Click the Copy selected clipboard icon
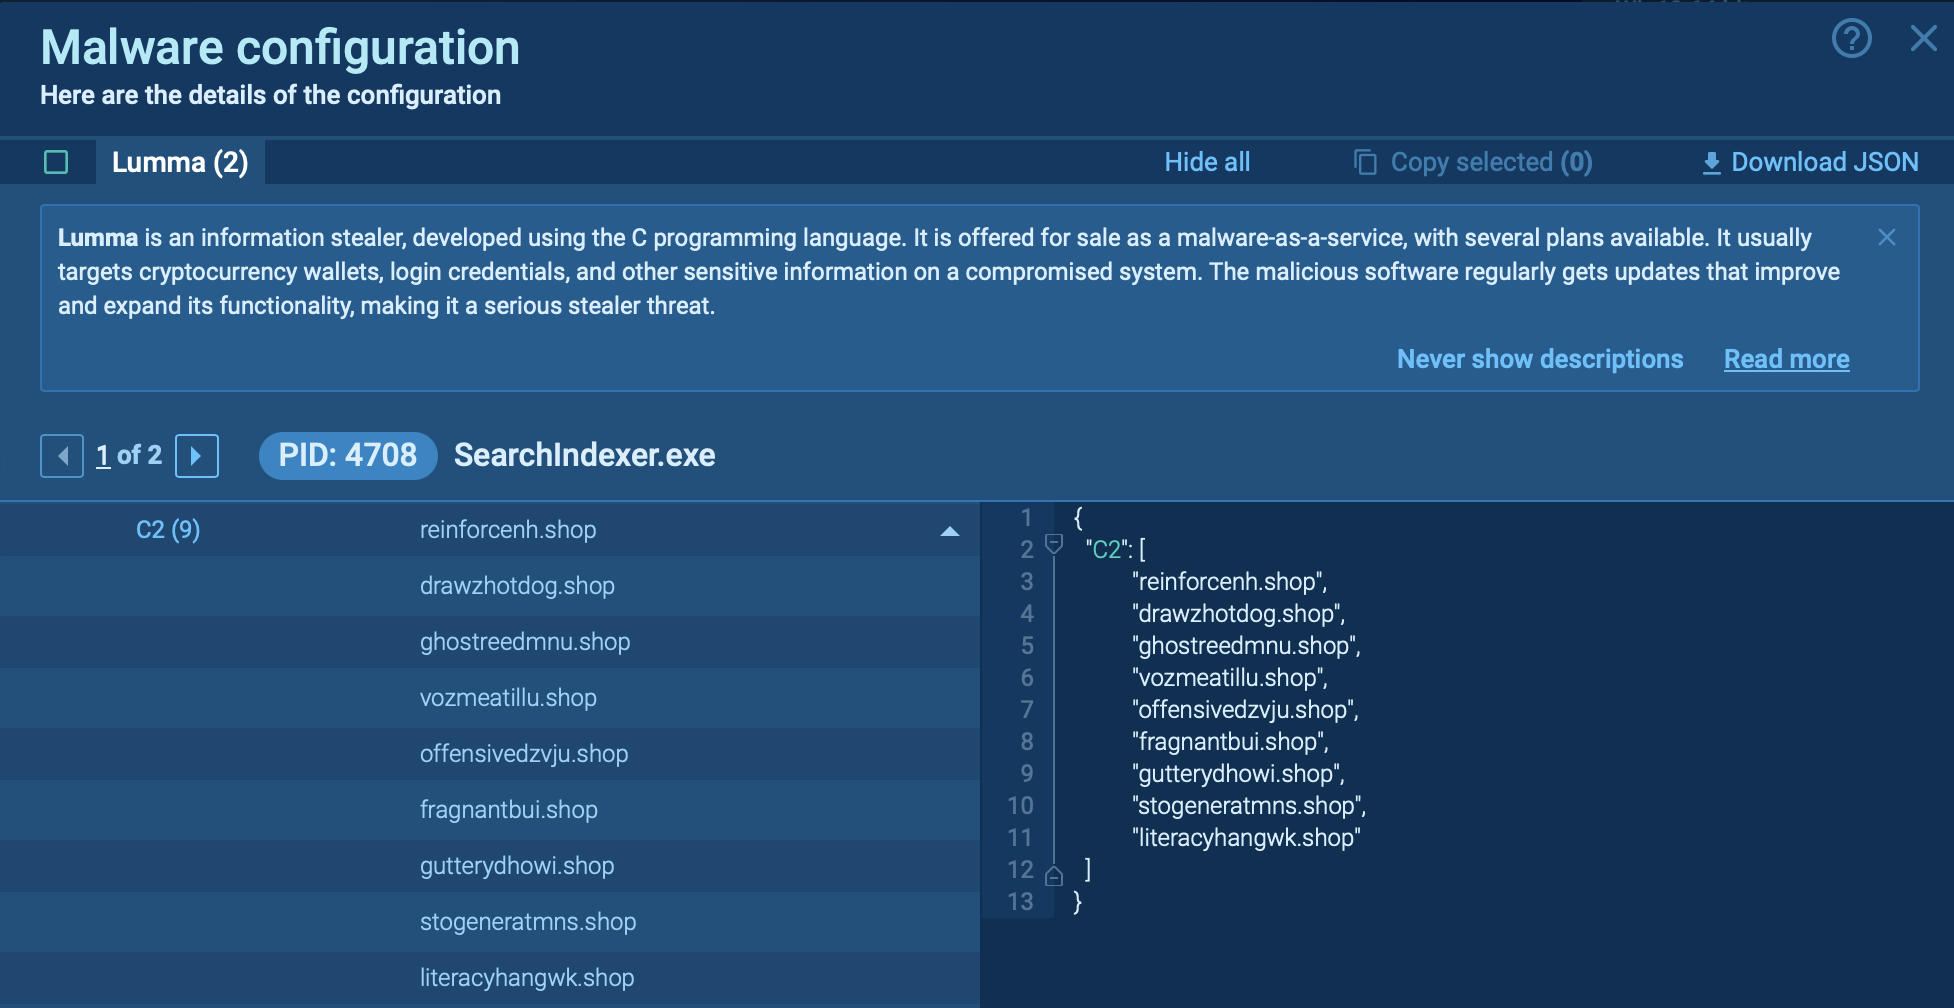 (1364, 162)
